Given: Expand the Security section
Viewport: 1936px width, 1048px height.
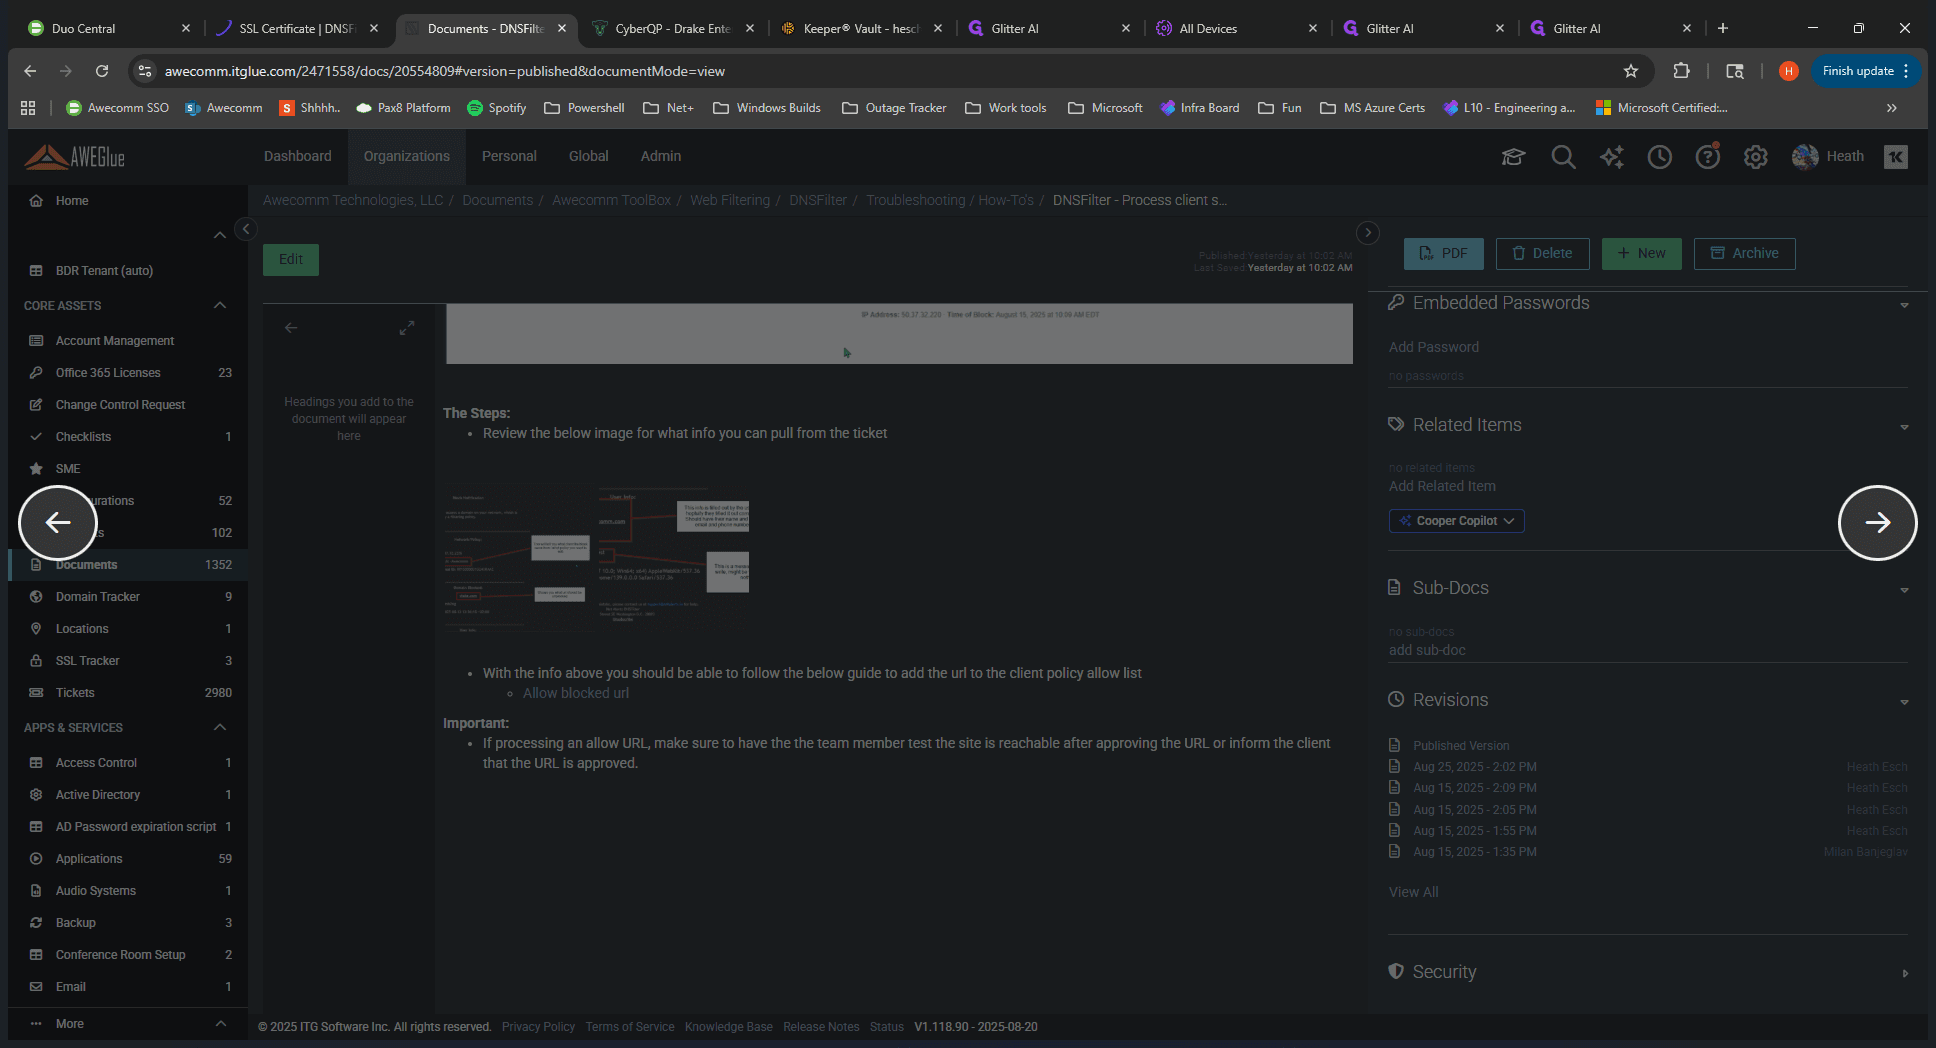Looking at the screenshot, I should tap(1904, 973).
